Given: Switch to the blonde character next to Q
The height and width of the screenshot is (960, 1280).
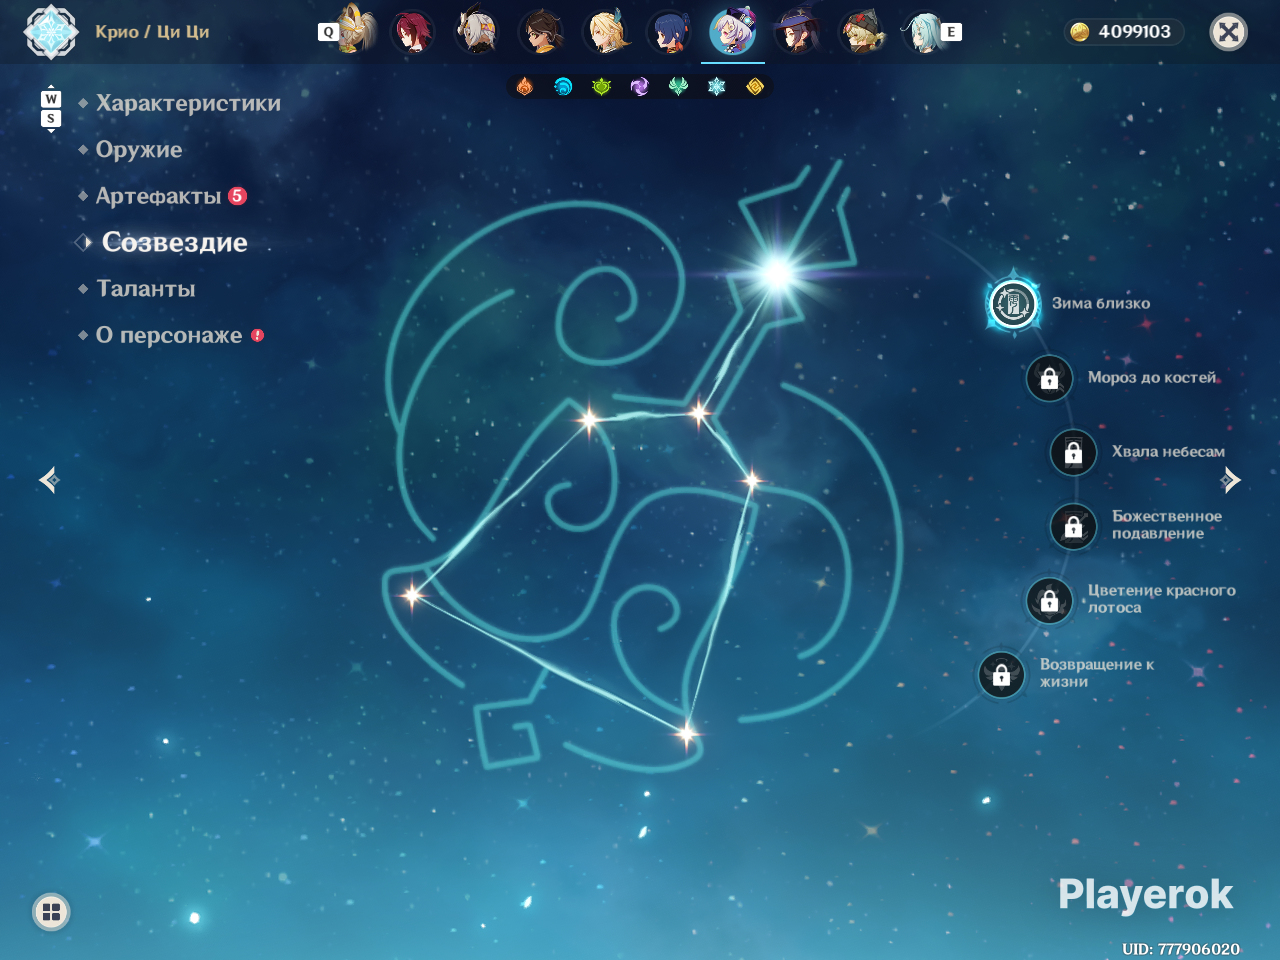Looking at the screenshot, I should pos(355,30).
